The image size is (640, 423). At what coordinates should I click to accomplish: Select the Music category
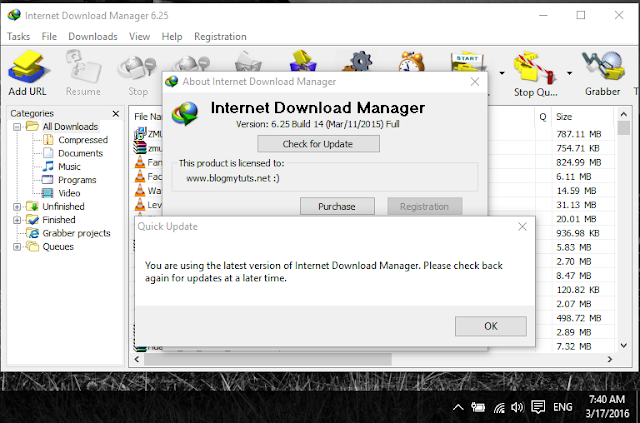pos(69,167)
